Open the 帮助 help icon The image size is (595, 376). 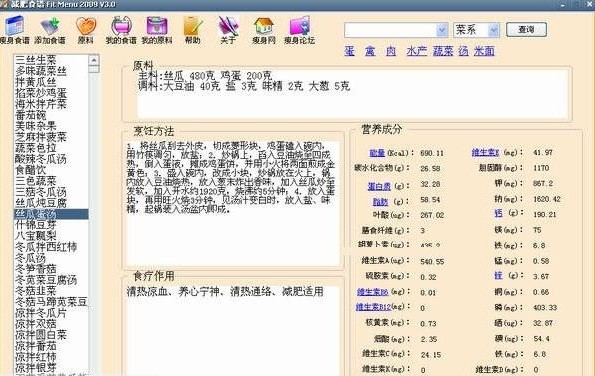click(x=192, y=30)
